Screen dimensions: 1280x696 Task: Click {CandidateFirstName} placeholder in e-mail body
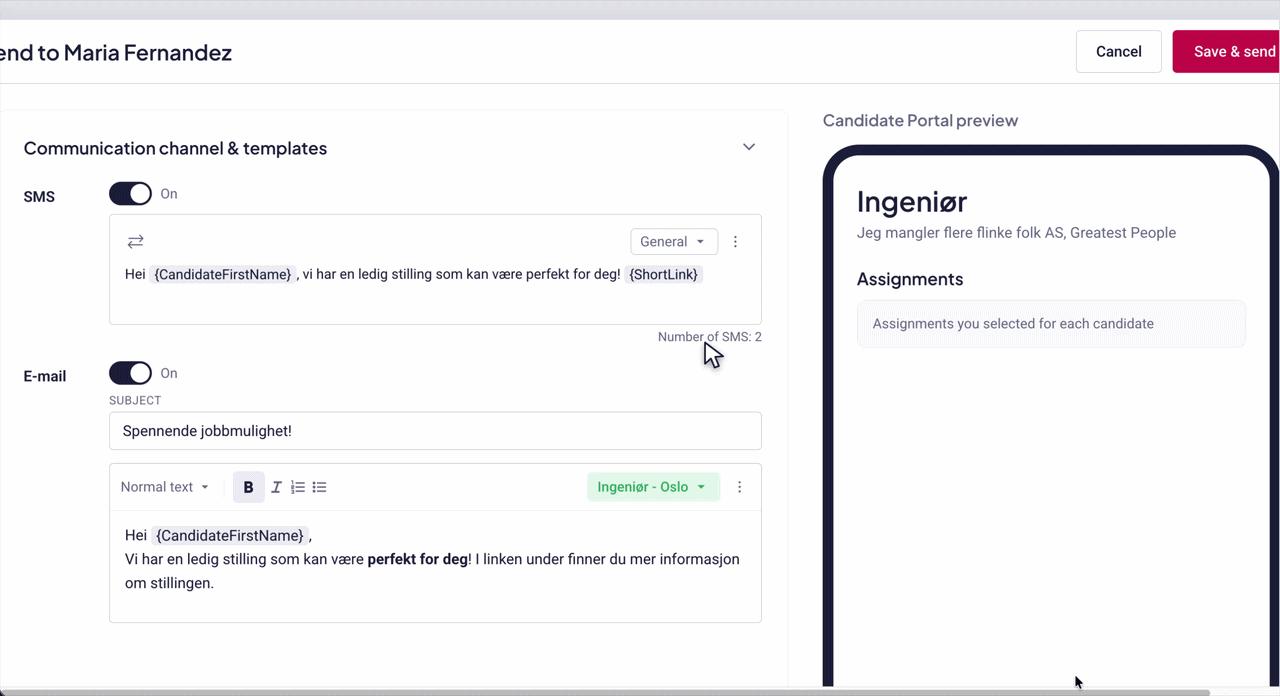(x=231, y=535)
